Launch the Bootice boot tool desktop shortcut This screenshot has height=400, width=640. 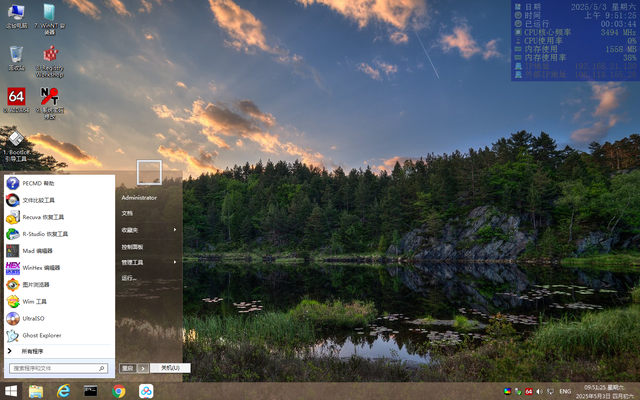coord(16,146)
